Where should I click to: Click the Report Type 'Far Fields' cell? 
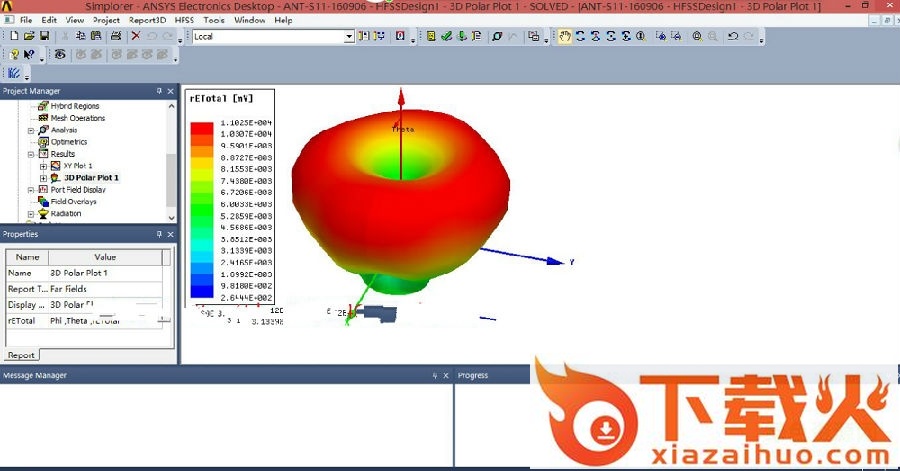point(105,289)
